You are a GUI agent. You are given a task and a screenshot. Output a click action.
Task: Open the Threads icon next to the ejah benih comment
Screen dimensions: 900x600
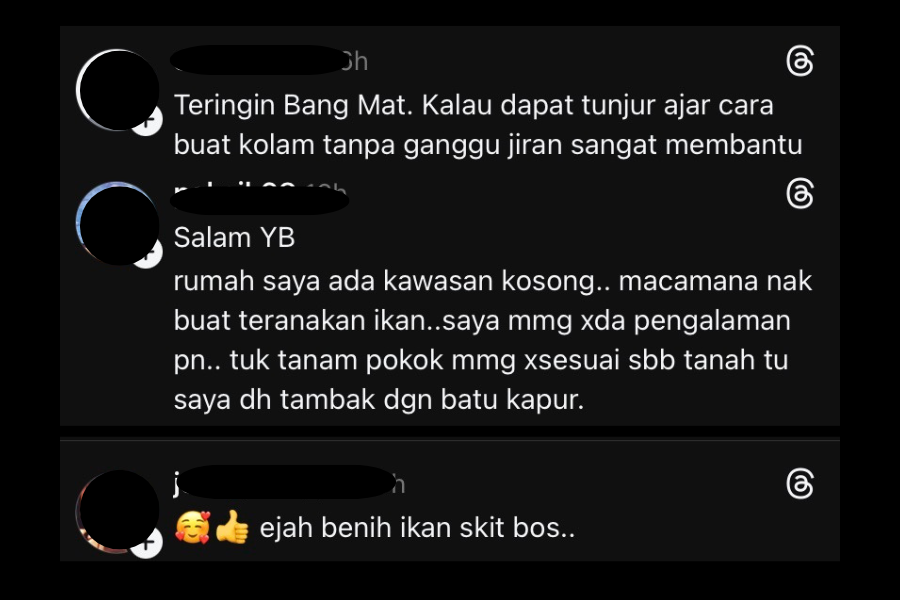click(x=800, y=484)
